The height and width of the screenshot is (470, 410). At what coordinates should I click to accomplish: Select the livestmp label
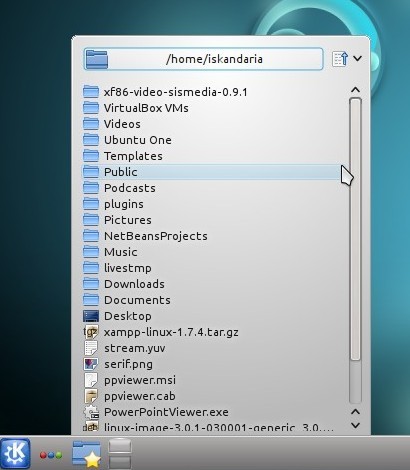pyautogui.click(x=127, y=268)
